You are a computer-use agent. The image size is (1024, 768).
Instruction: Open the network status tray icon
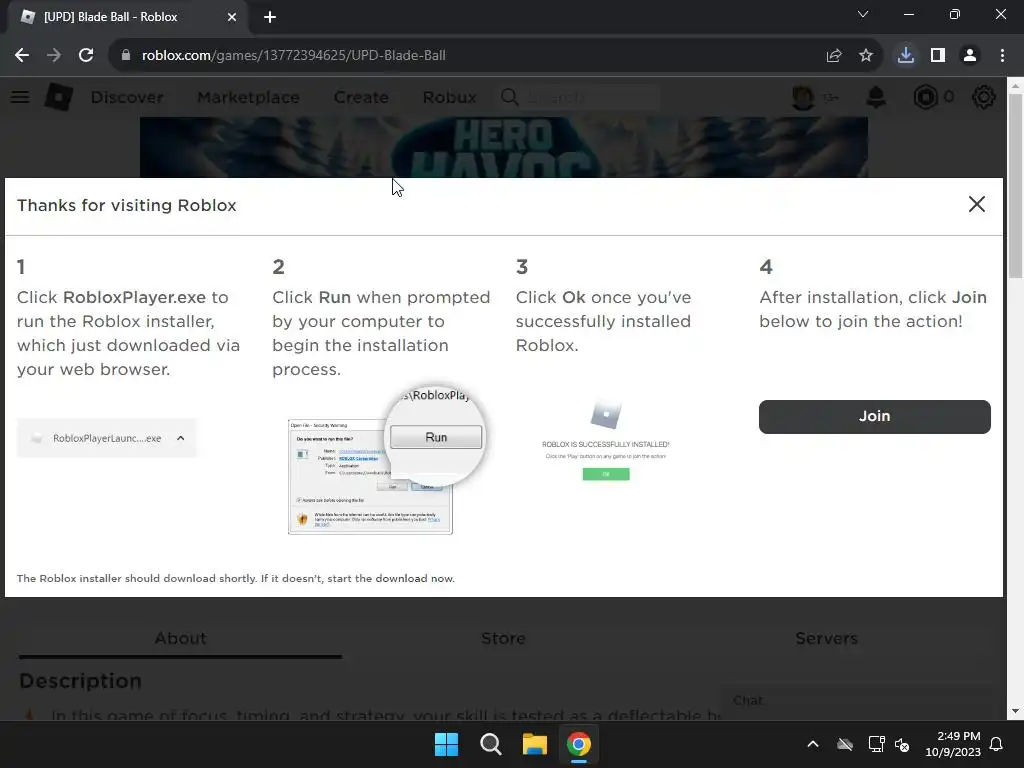876,744
